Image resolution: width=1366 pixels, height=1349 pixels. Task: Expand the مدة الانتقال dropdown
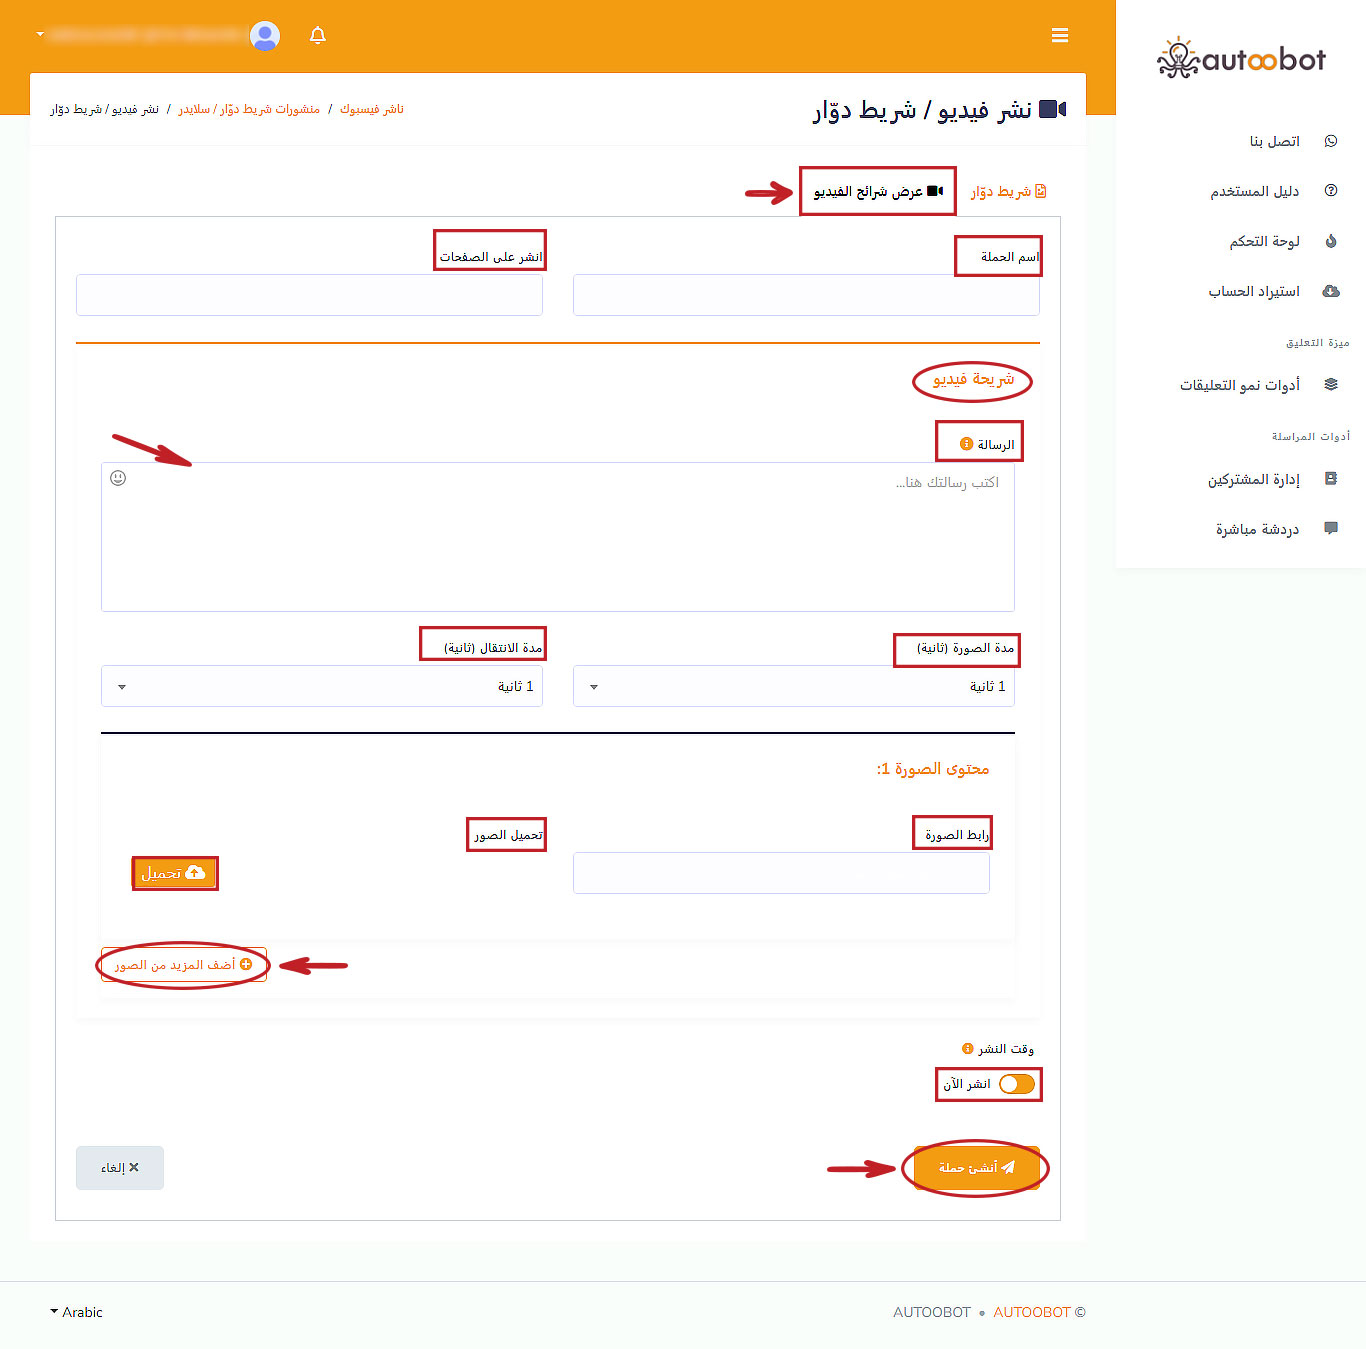321,687
